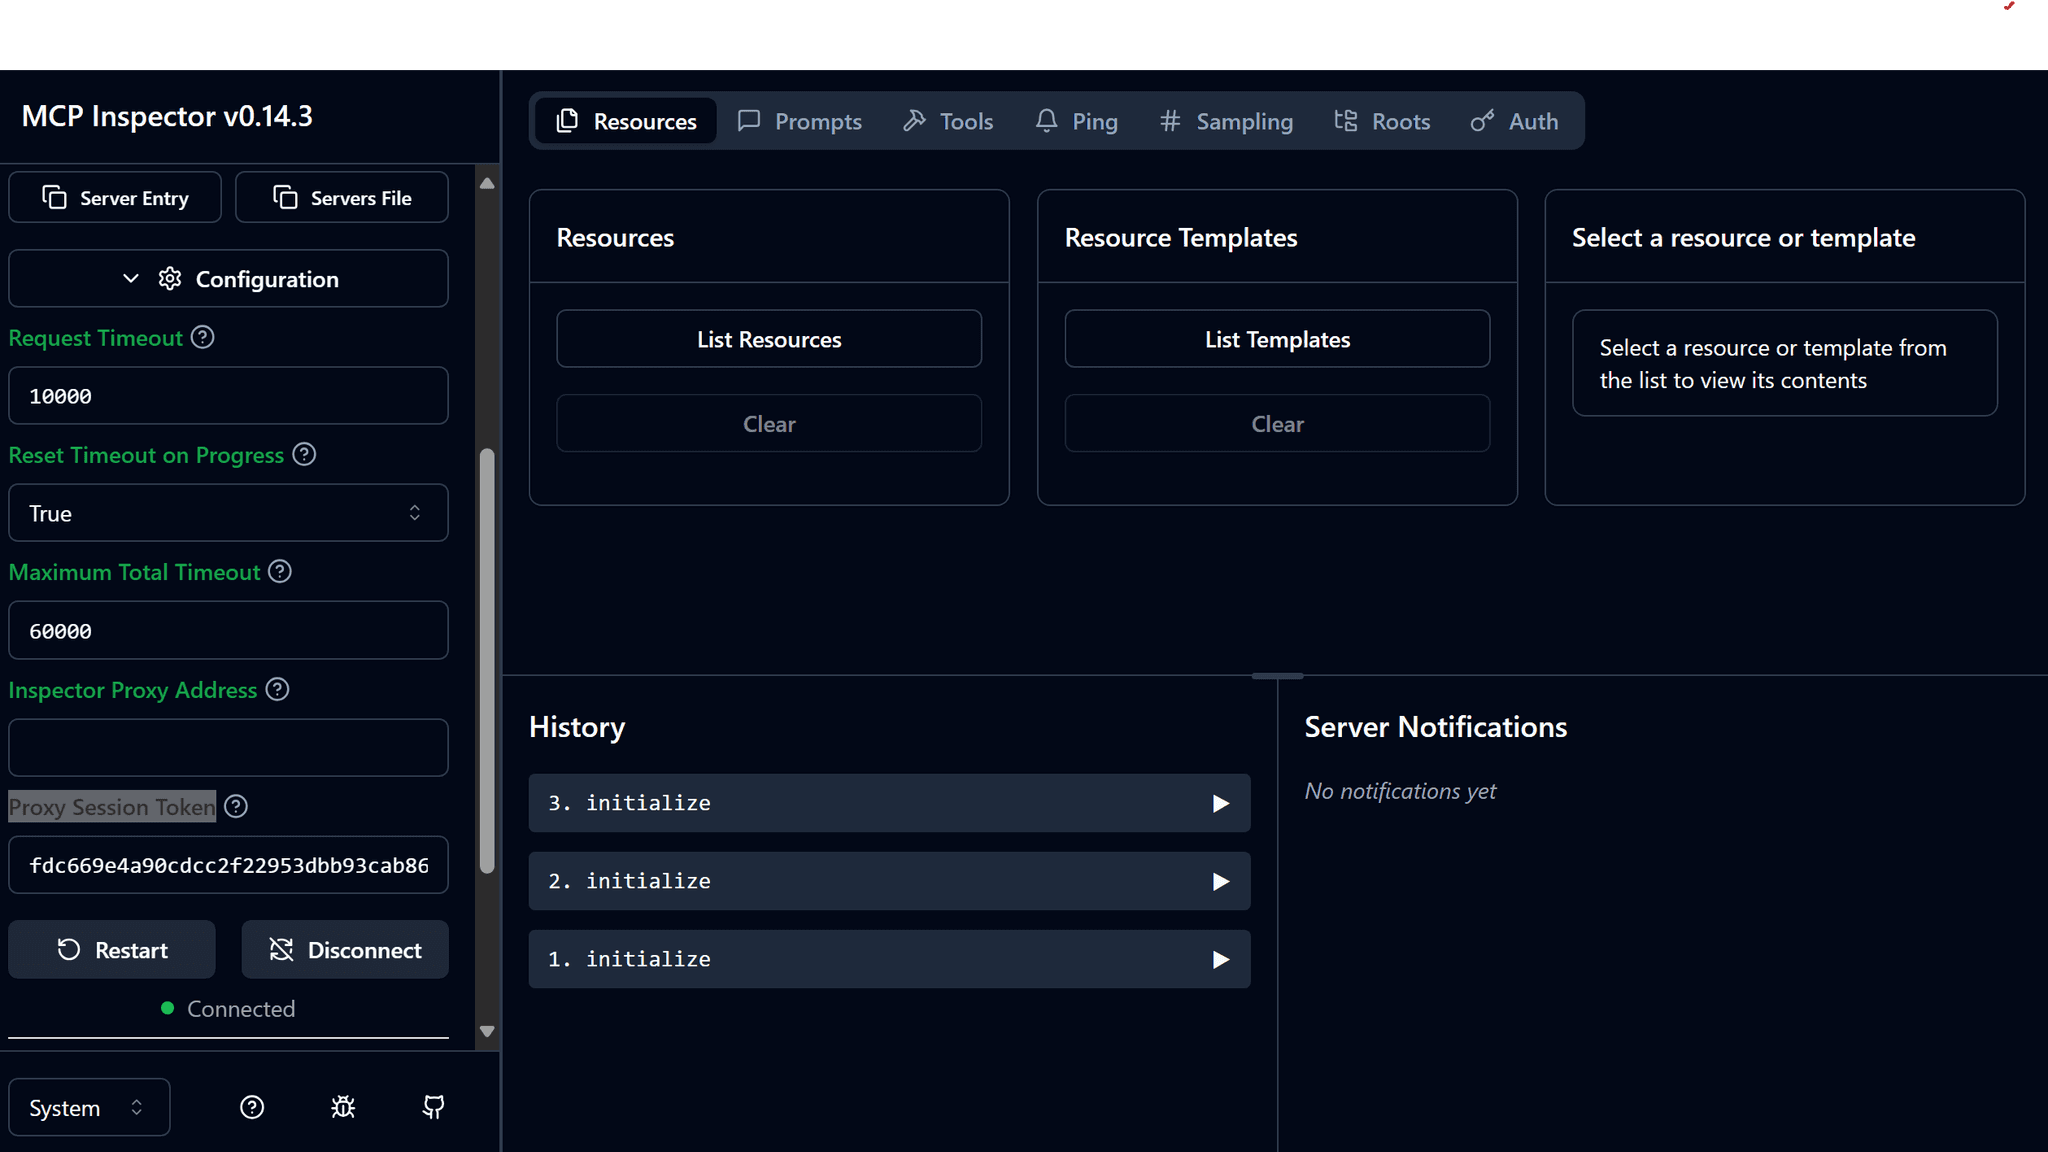Viewport: 2048px width, 1152px height.
Task: Click the Inspector Proxy Address help icon
Action: point(276,689)
